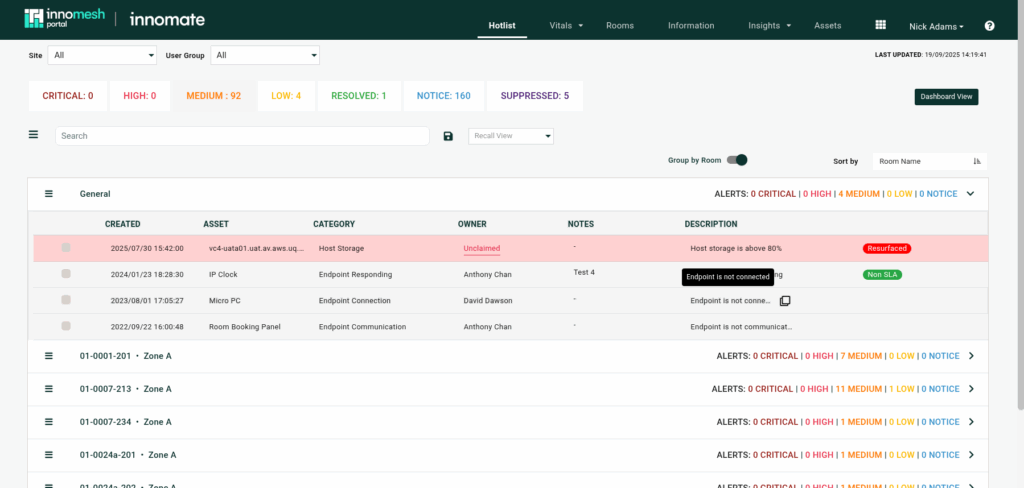This screenshot has width=1024, height=488.
Task: Expand the 01-0007-234 Zone A group
Action: click(971, 422)
